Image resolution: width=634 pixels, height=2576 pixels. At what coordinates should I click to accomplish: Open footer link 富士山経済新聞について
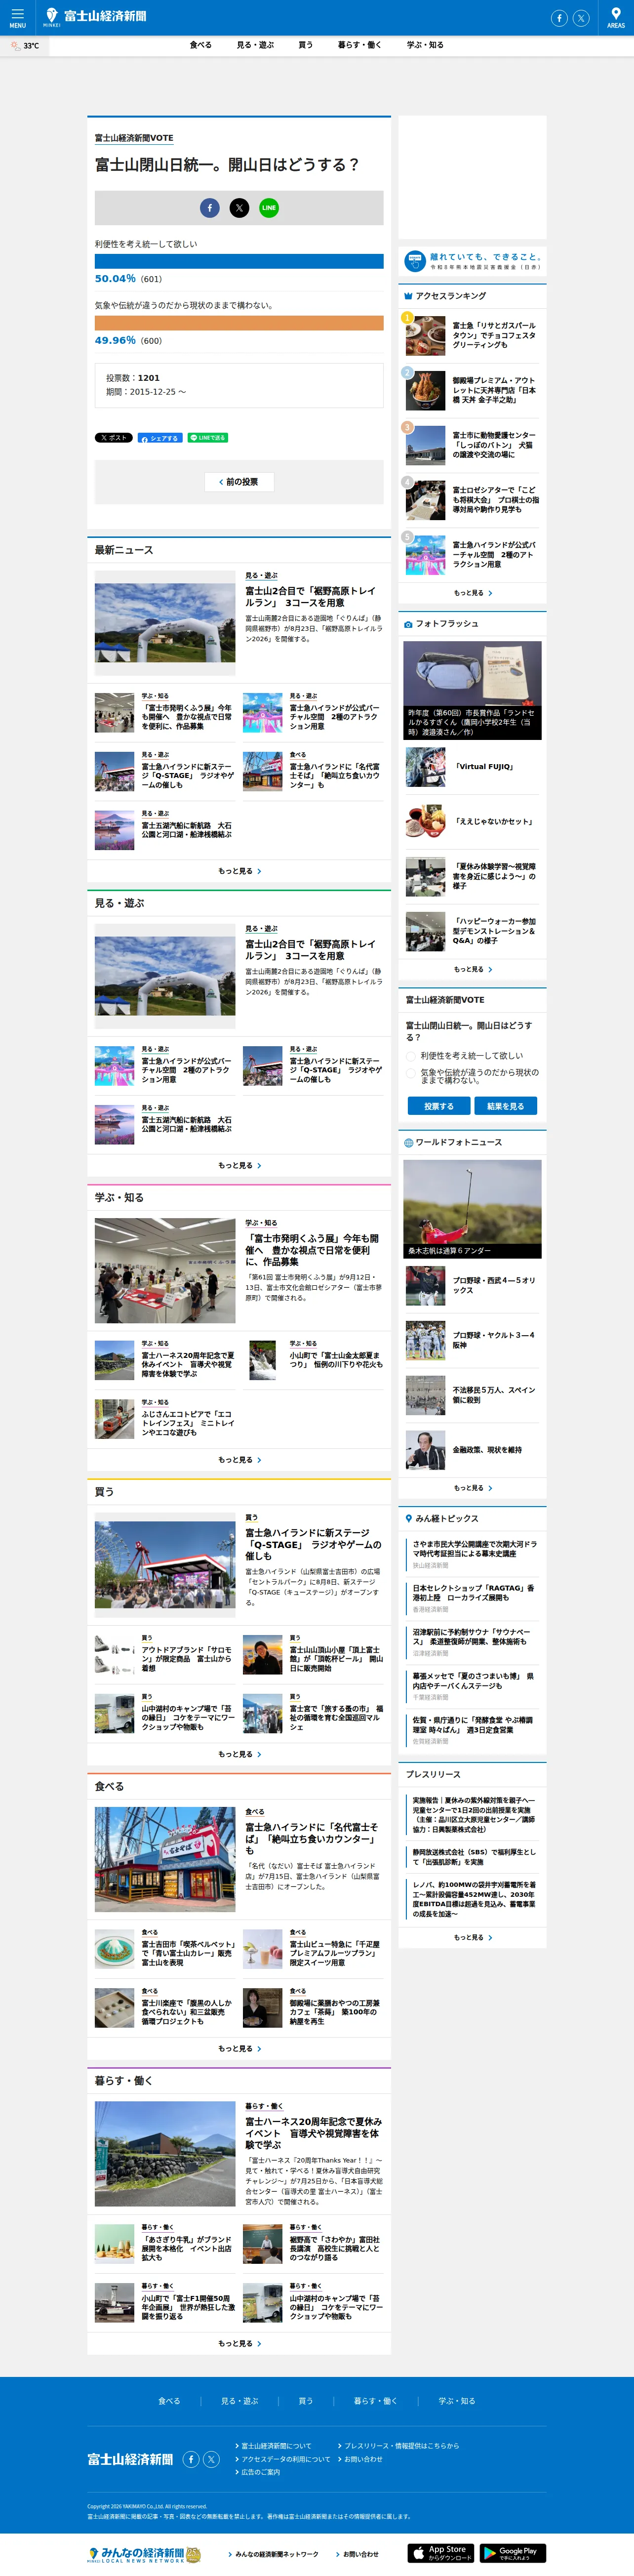pyautogui.click(x=275, y=2446)
